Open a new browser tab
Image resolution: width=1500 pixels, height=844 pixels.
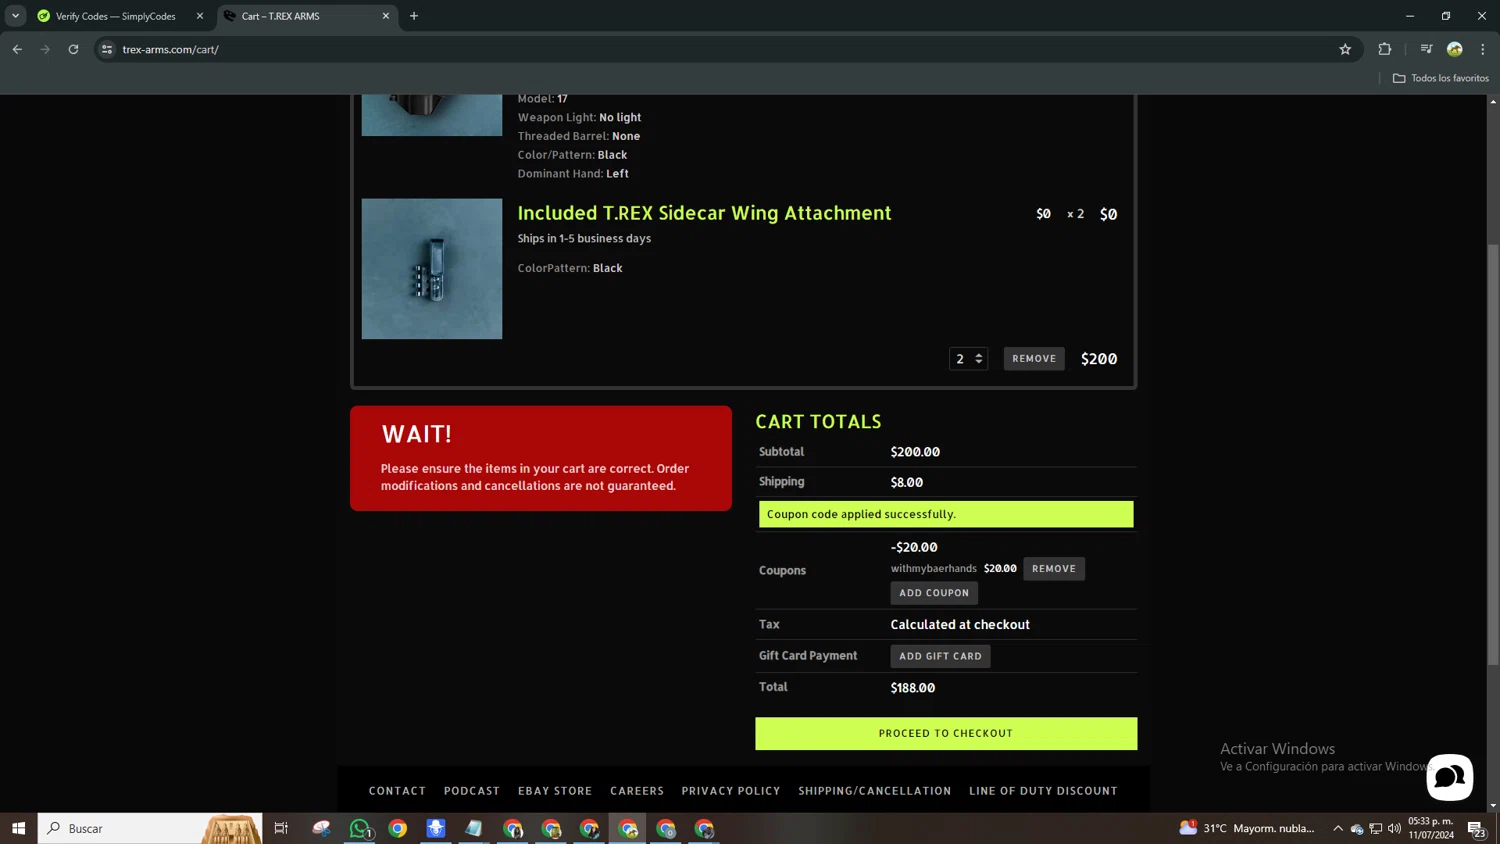(x=414, y=16)
